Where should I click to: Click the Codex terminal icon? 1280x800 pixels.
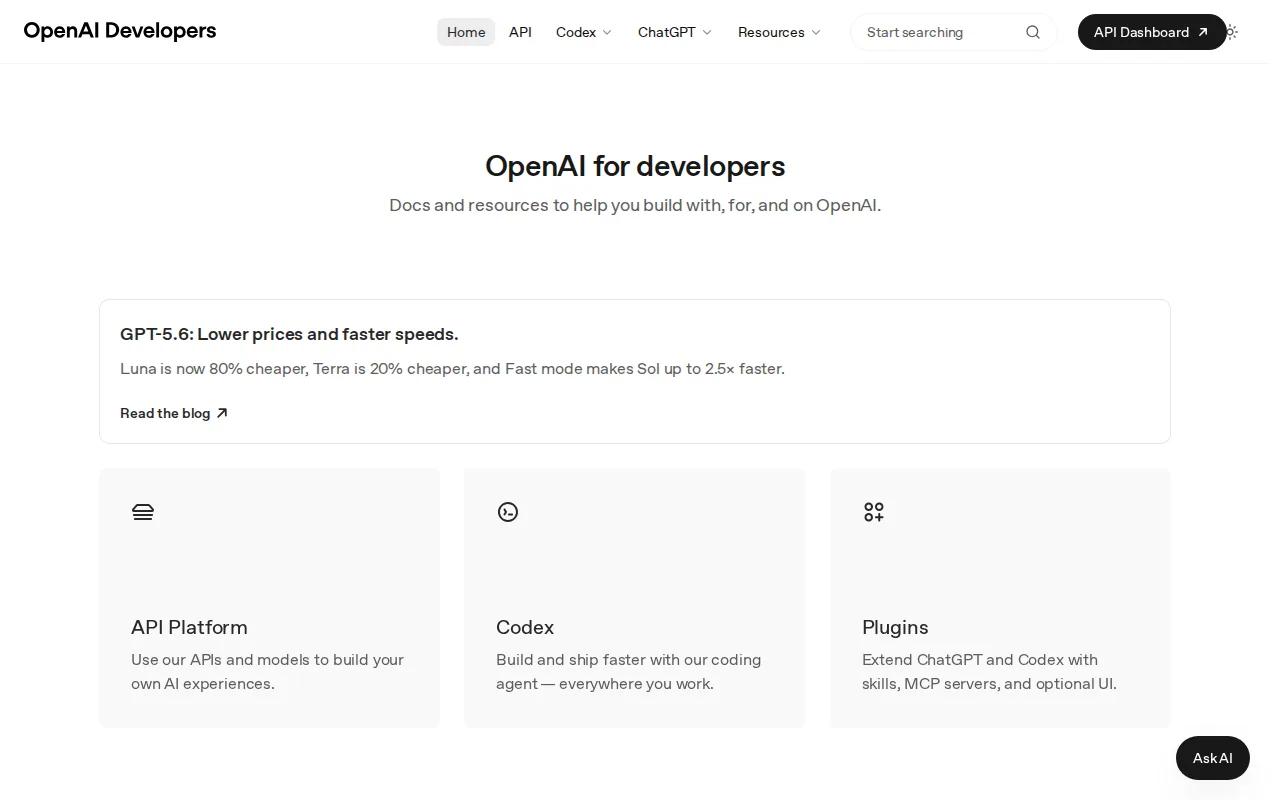click(x=508, y=512)
